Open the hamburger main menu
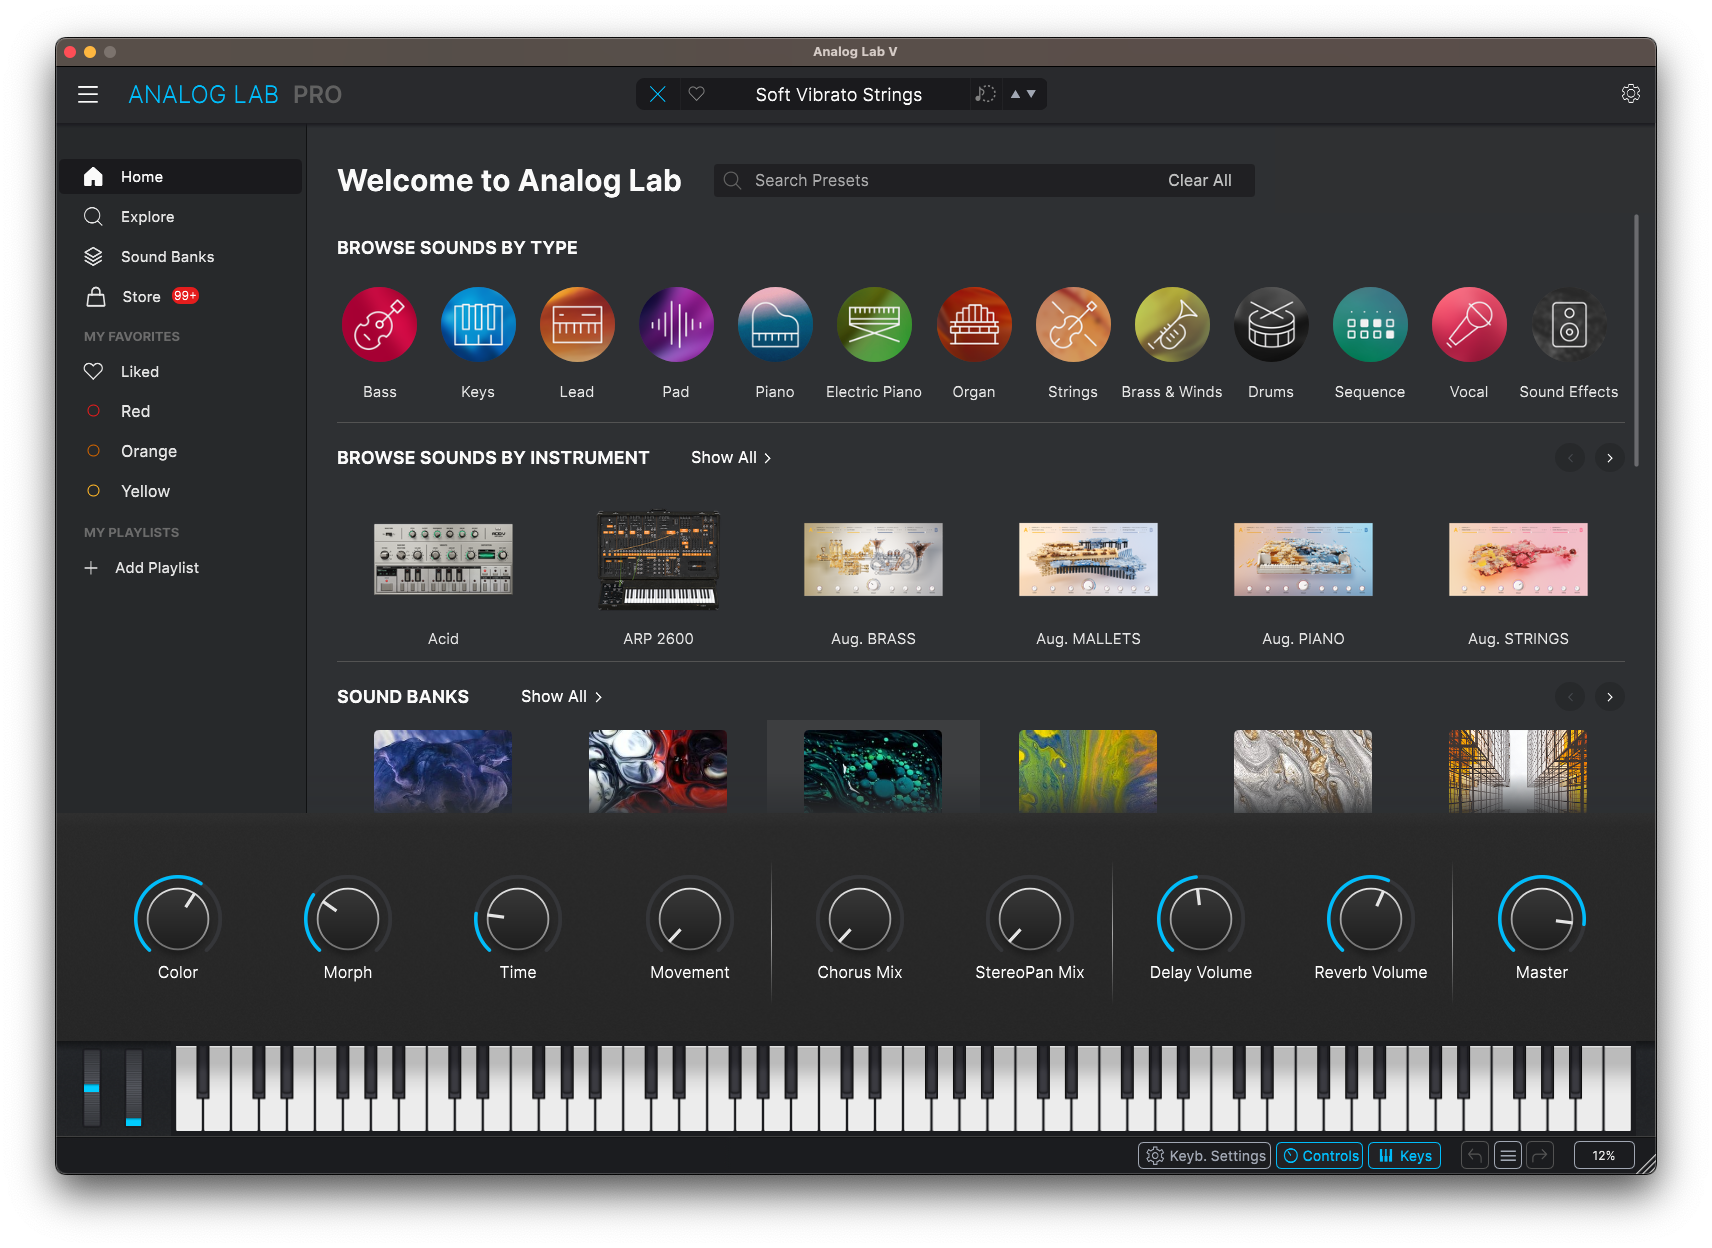Viewport: 1712px width, 1248px height. pos(88,94)
